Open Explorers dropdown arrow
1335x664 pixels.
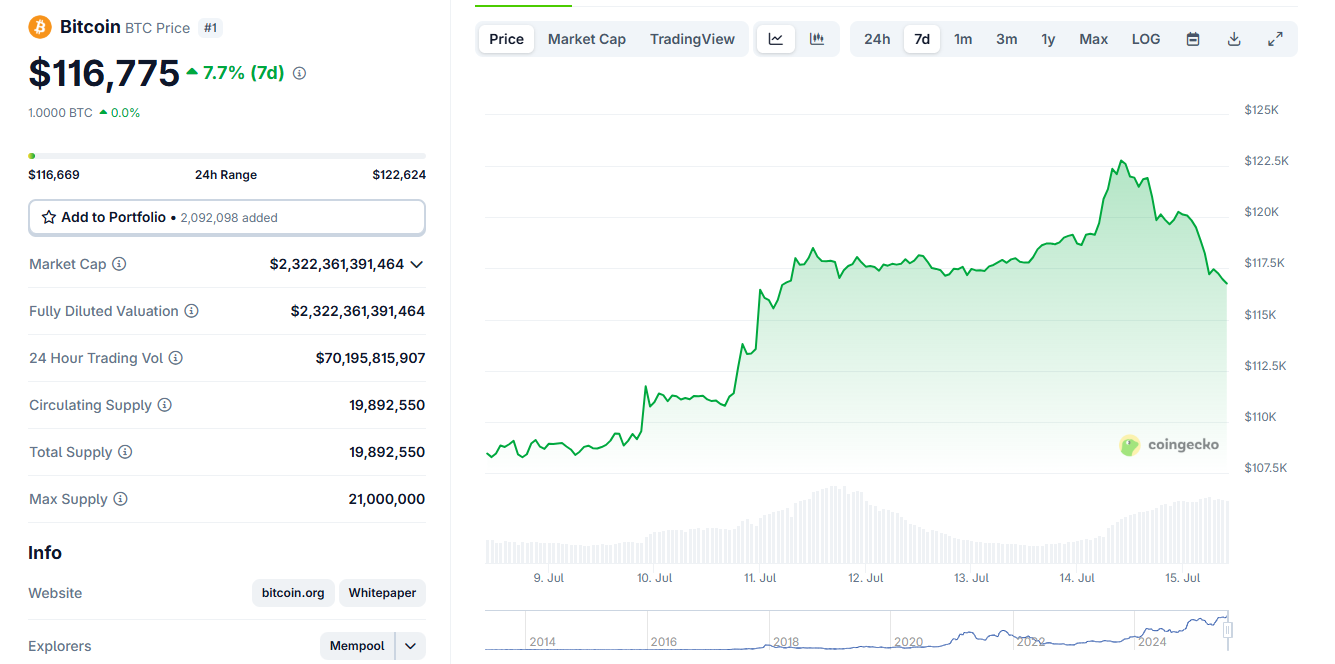point(410,646)
